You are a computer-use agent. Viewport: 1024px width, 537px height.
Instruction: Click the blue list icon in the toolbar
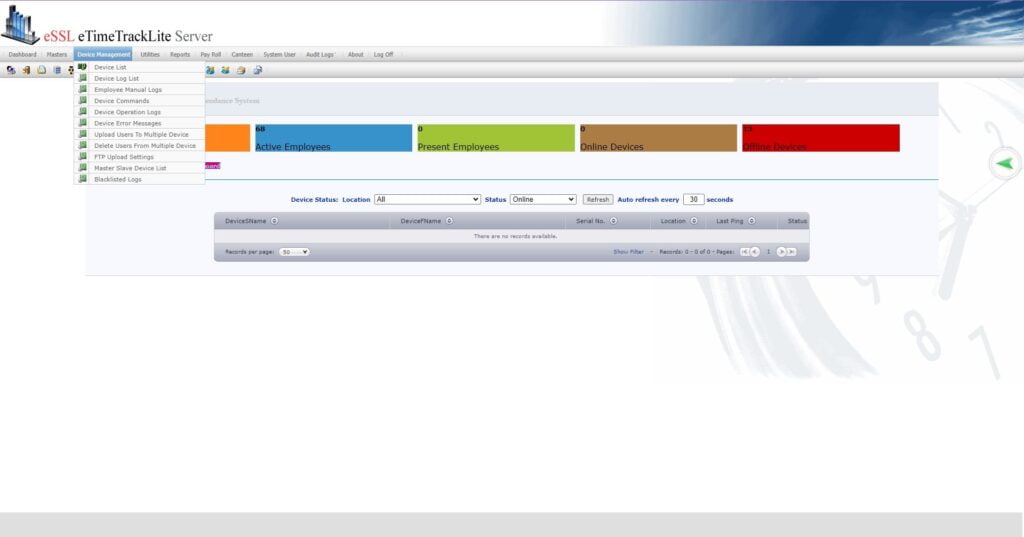tap(57, 70)
